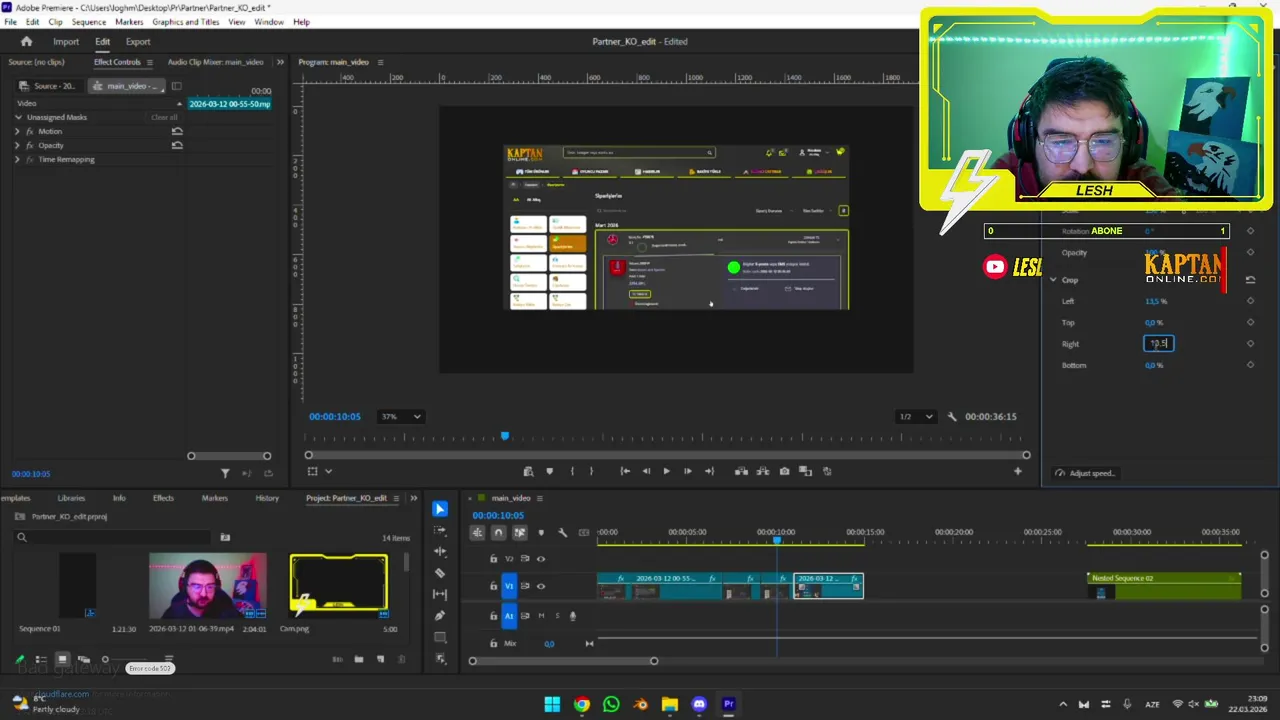Click Home icon in workspace bar

click(26, 41)
